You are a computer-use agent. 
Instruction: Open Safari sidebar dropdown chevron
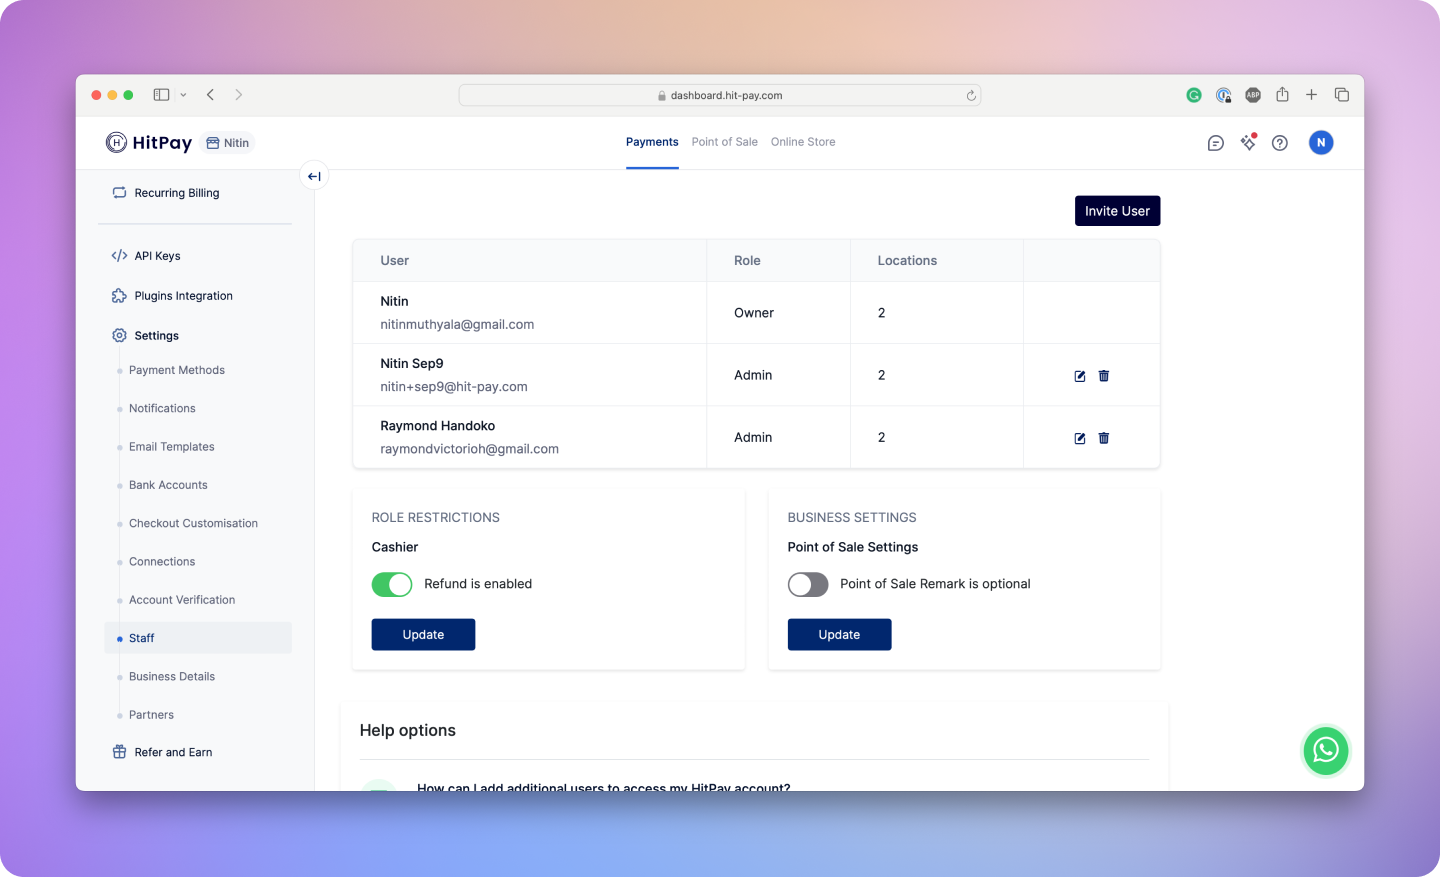click(183, 95)
